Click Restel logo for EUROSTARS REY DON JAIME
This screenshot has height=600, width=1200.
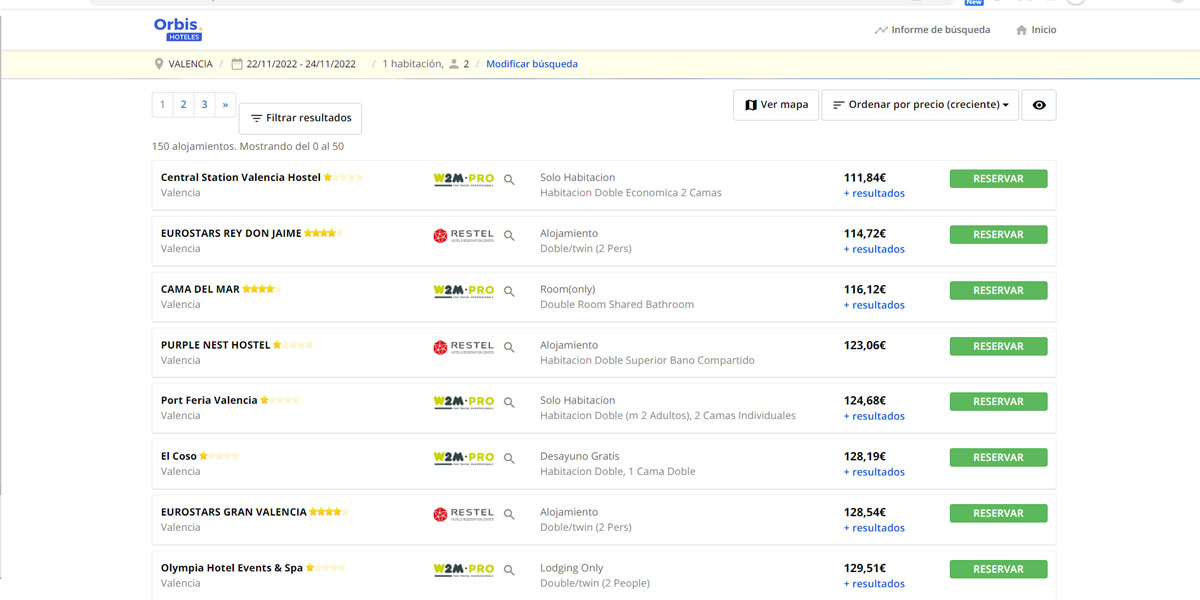464,235
